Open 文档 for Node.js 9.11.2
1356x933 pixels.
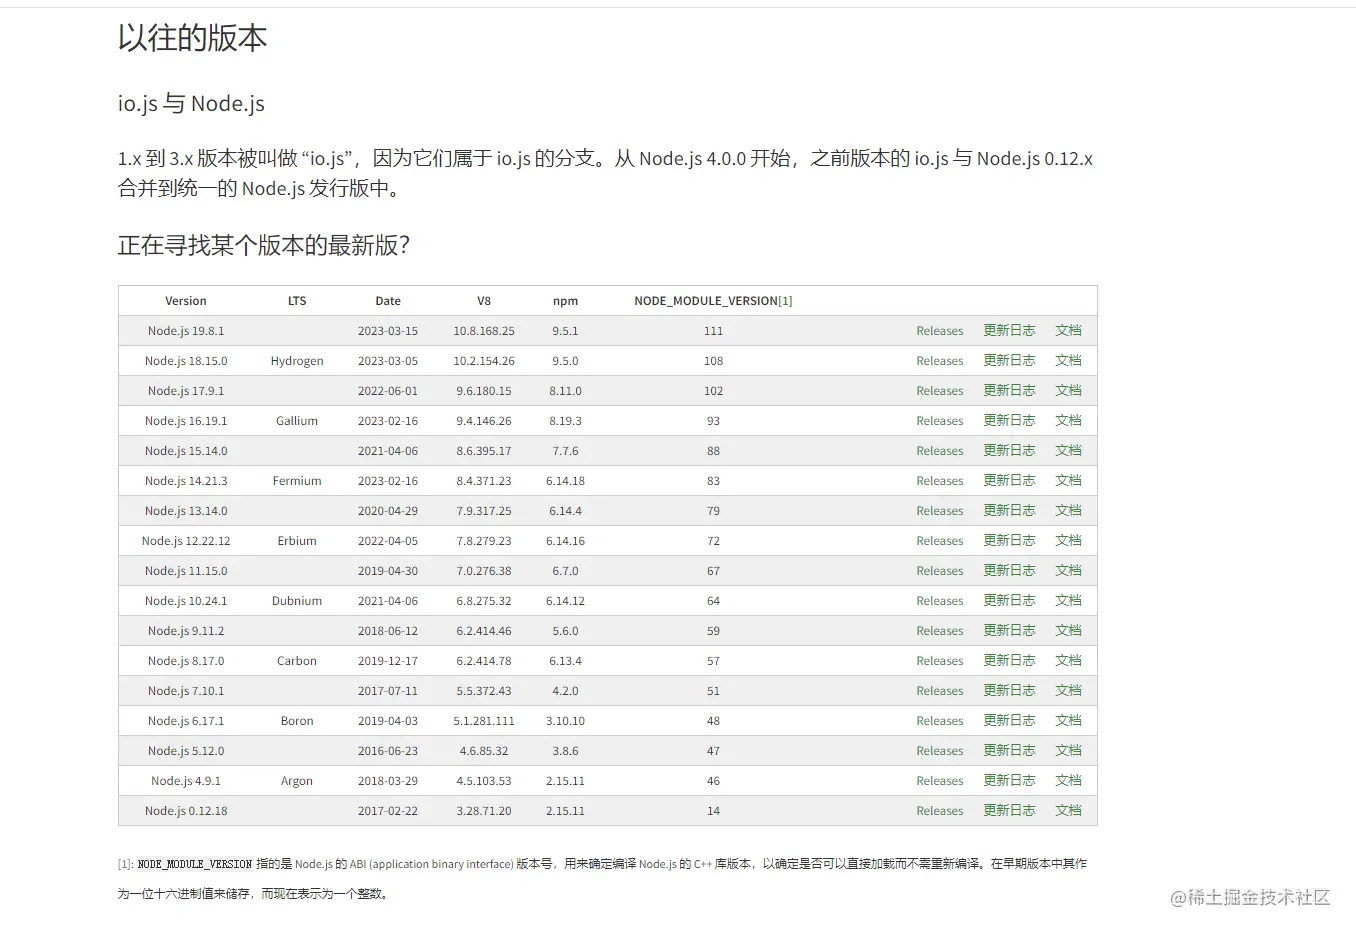click(1068, 631)
